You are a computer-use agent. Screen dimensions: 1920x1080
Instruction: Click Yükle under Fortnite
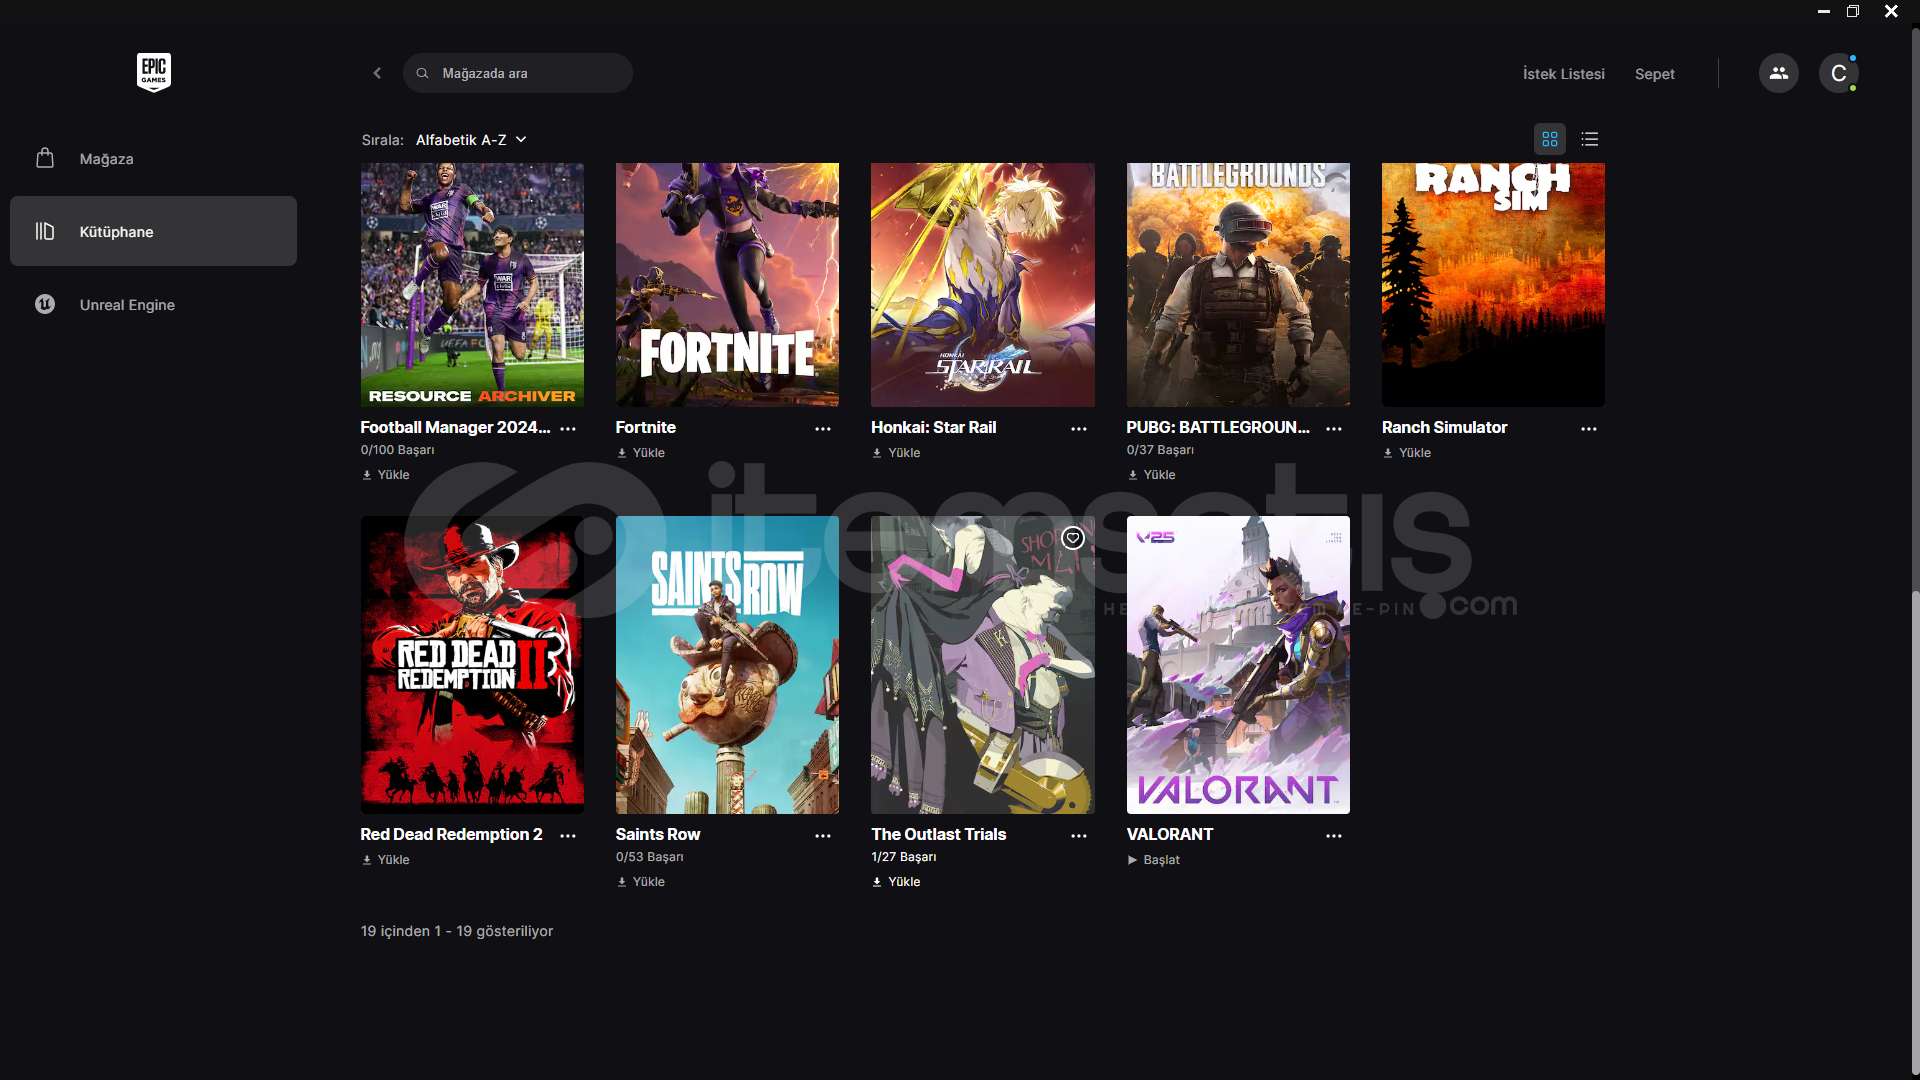click(641, 453)
